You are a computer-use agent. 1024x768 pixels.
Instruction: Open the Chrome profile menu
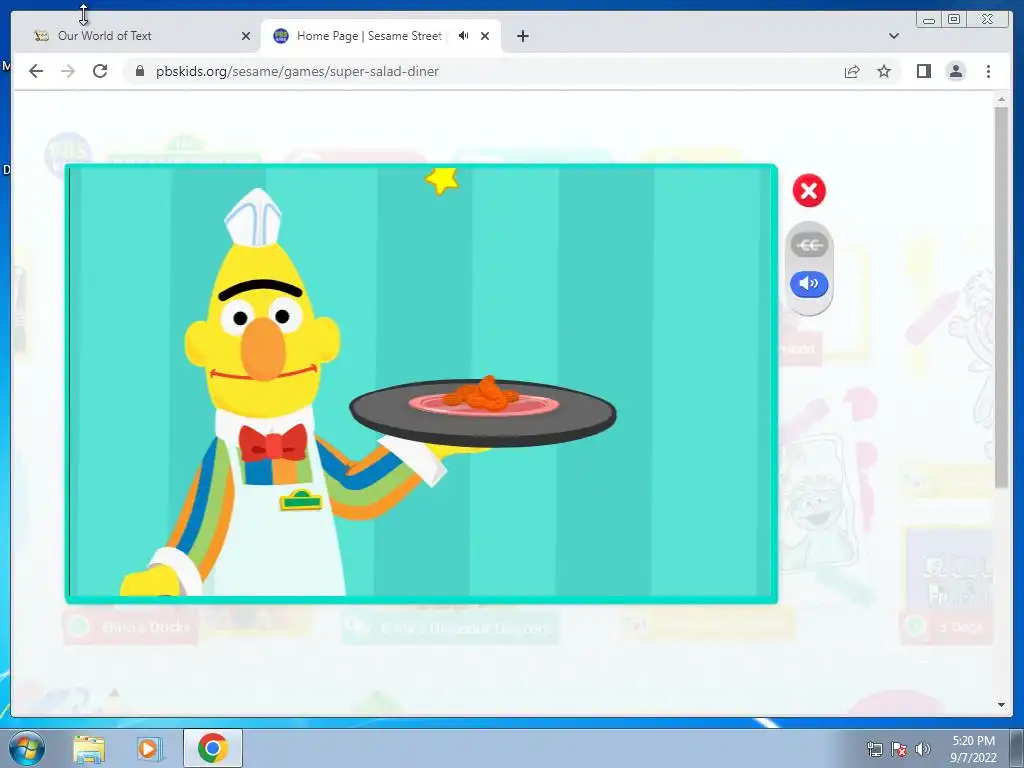955,71
